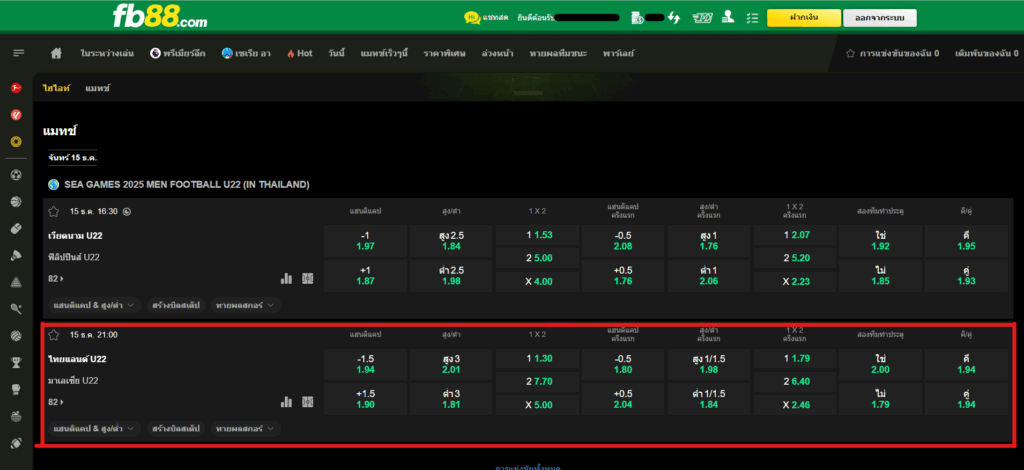Viewport: 1024px width, 470px height.
Task: Open pitch lineup icon for Vietnam U22 match
Action: 308,279
